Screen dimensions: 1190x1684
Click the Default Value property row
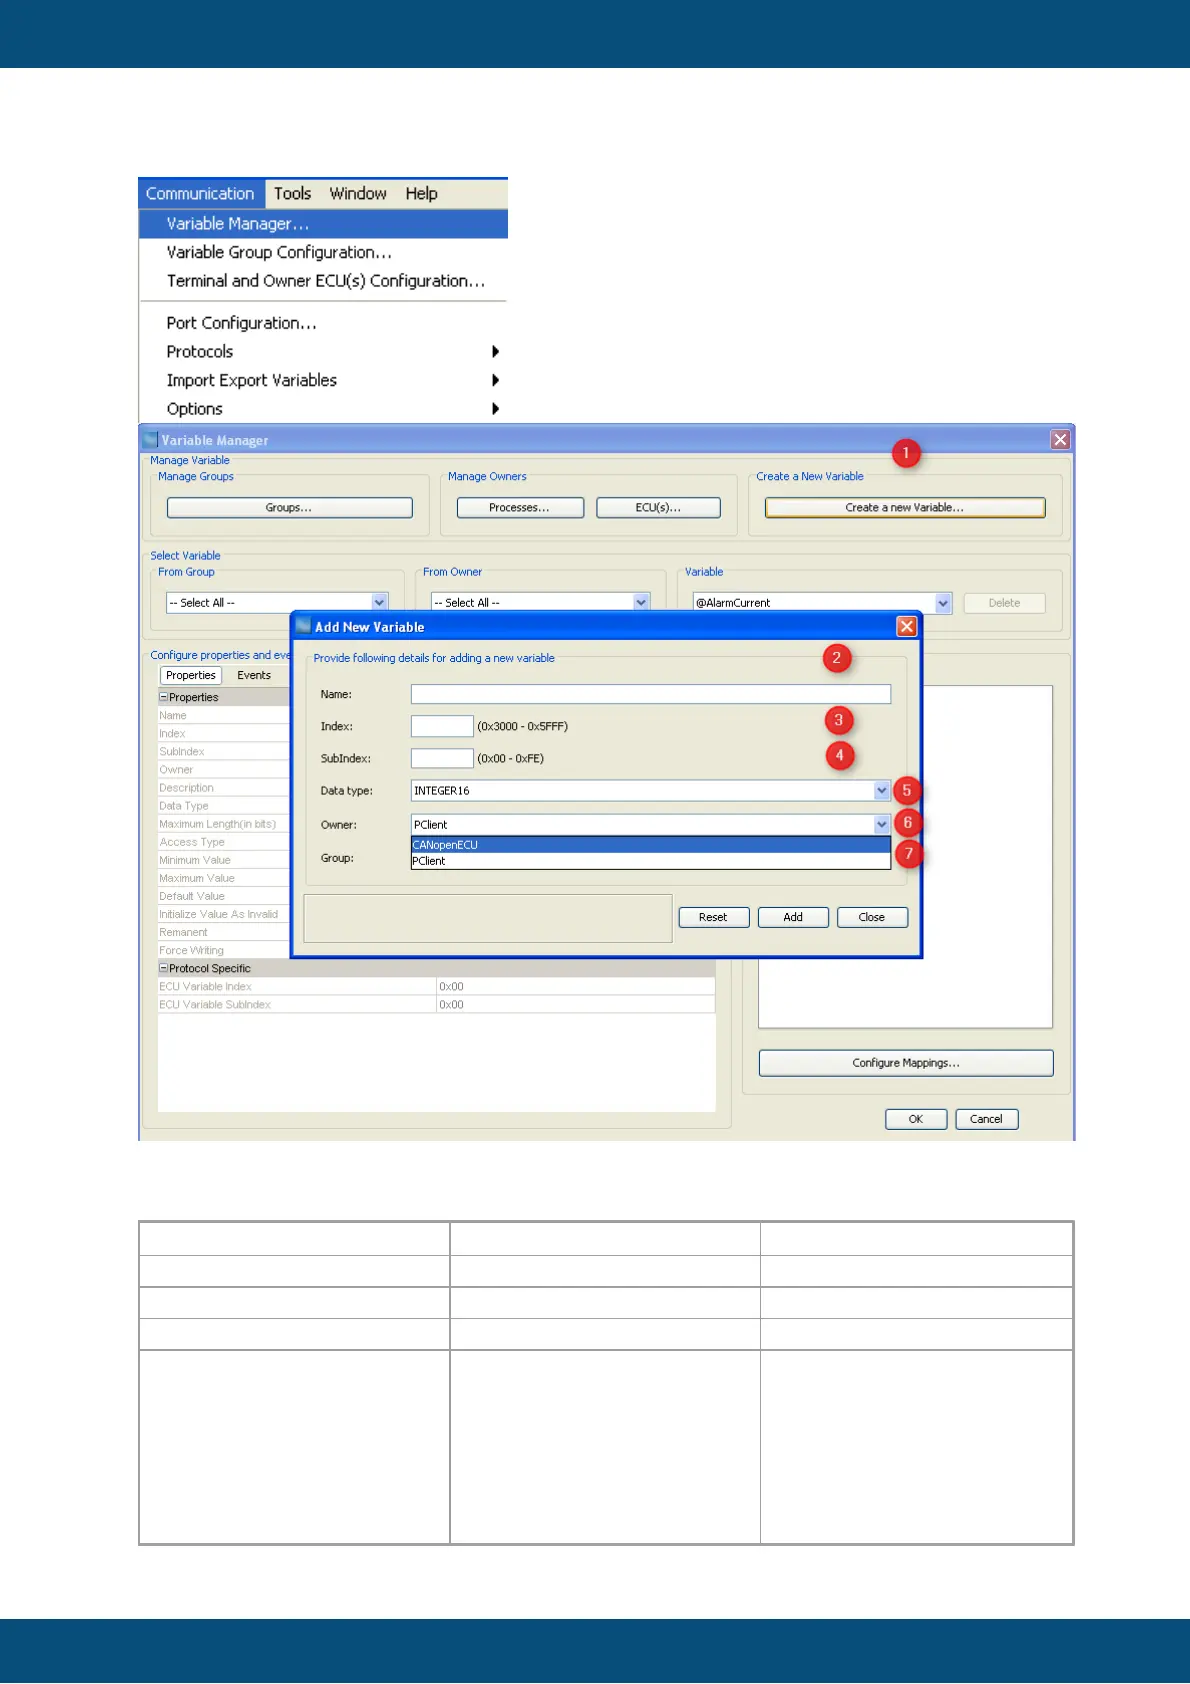[224, 897]
